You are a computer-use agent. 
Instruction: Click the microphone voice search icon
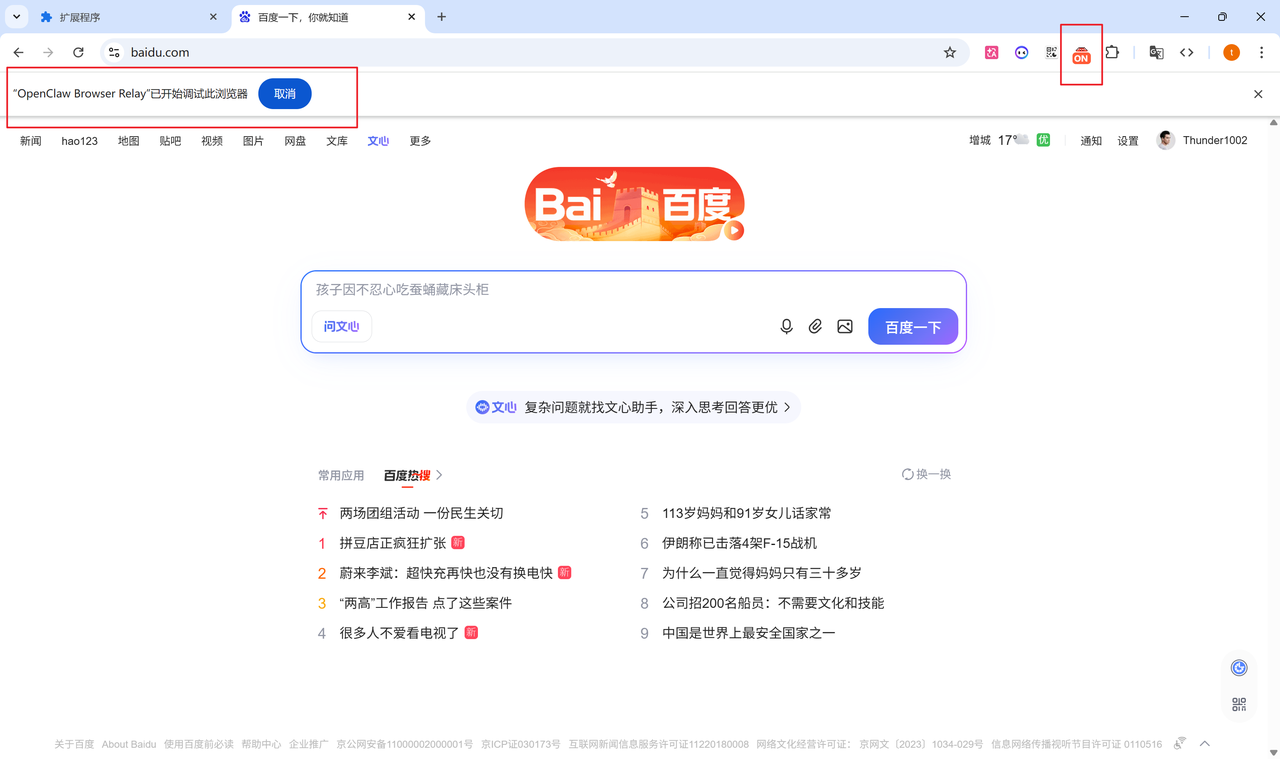click(786, 327)
